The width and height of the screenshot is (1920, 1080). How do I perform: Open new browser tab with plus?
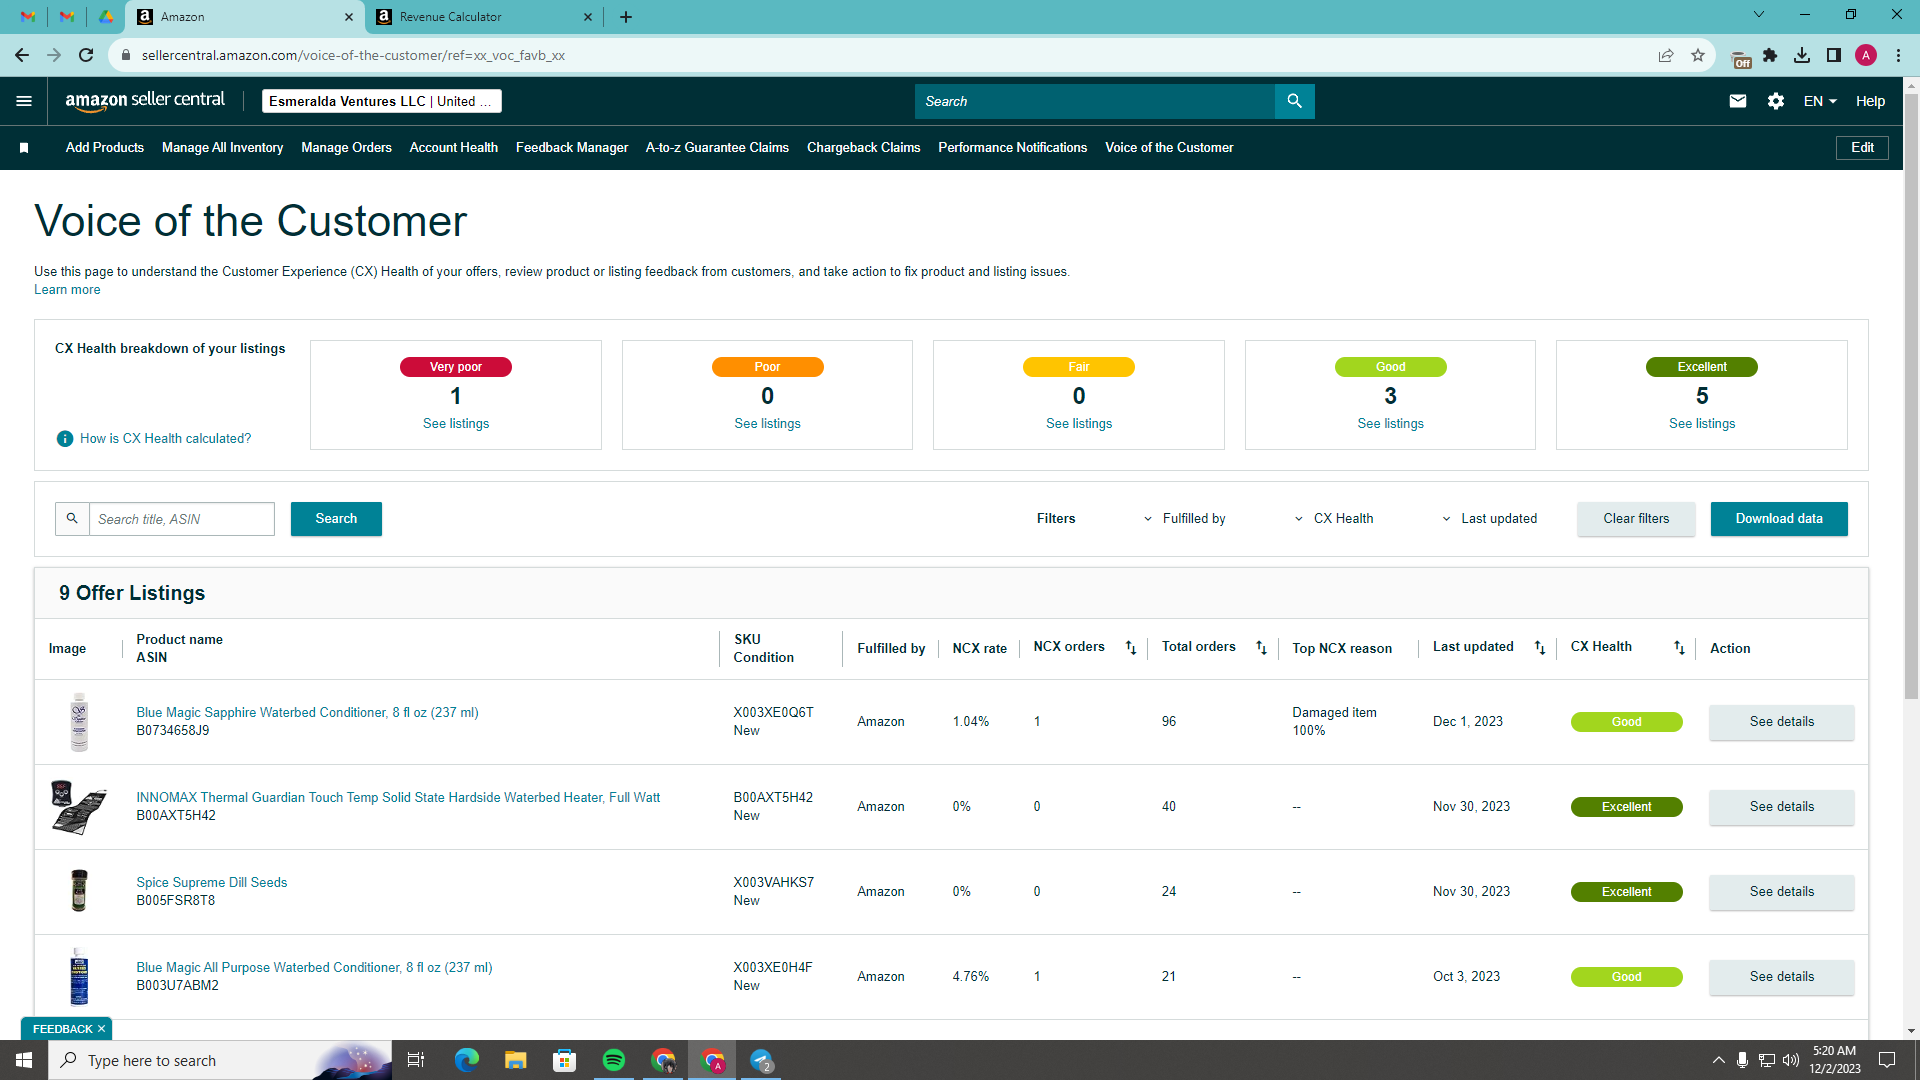626,17
